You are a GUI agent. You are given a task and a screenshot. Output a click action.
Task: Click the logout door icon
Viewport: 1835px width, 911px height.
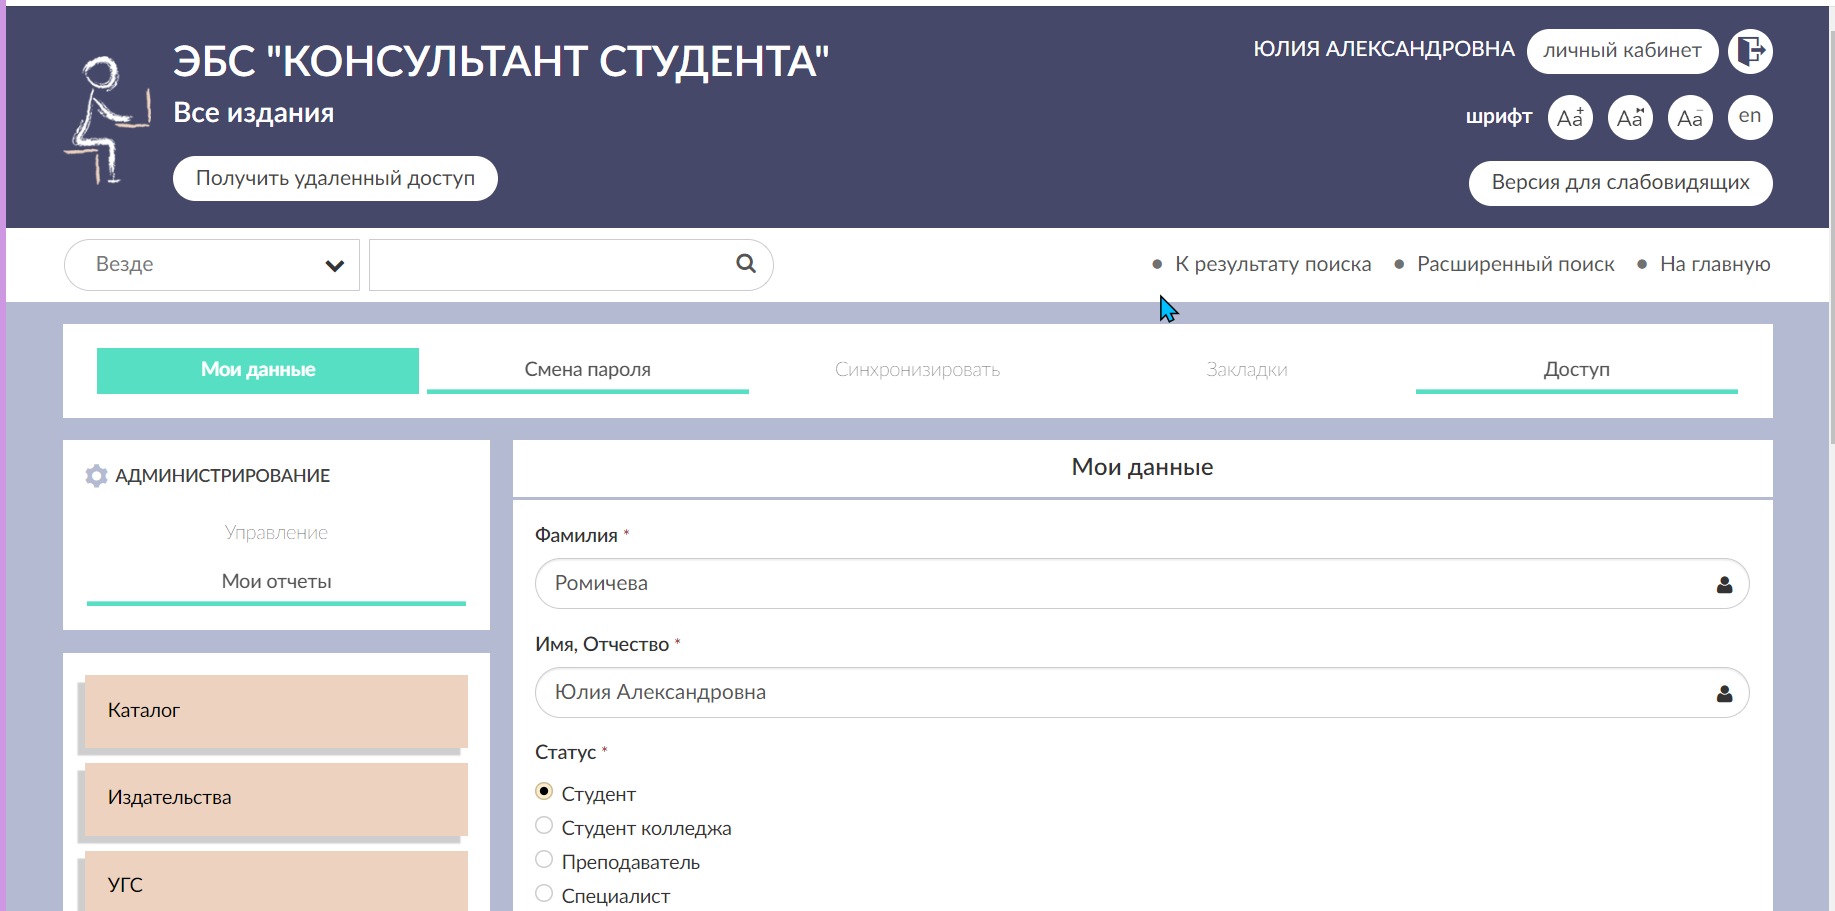tap(1750, 51)
